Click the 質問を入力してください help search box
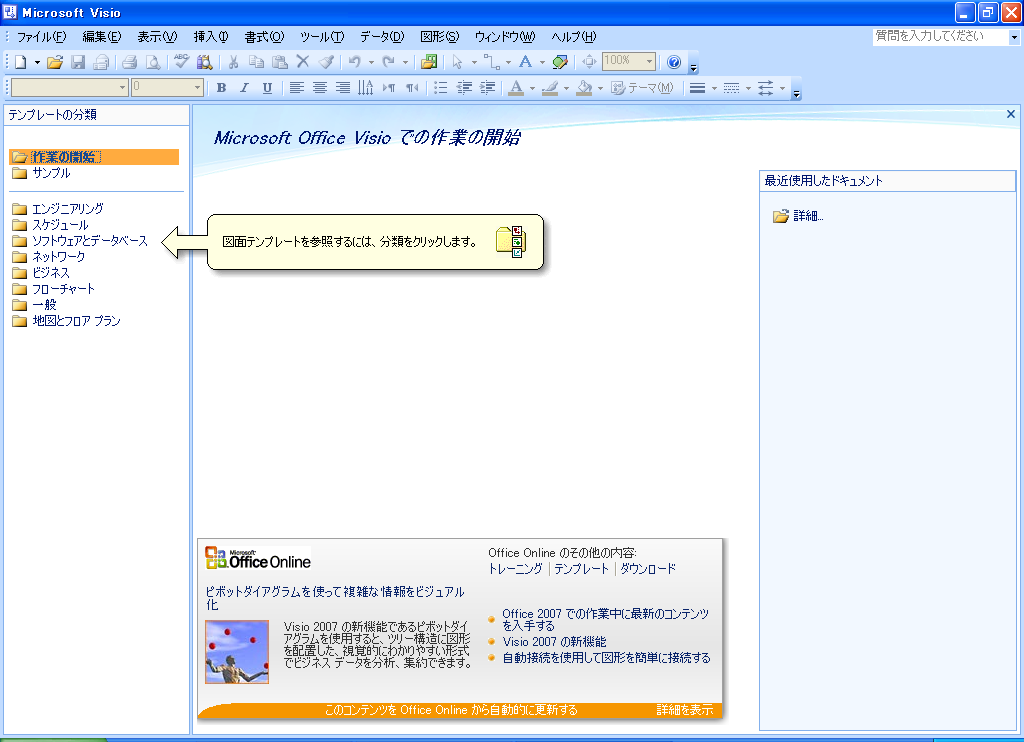The width and height of the screenshot is (1024, 742). click(x=940, y=37)
